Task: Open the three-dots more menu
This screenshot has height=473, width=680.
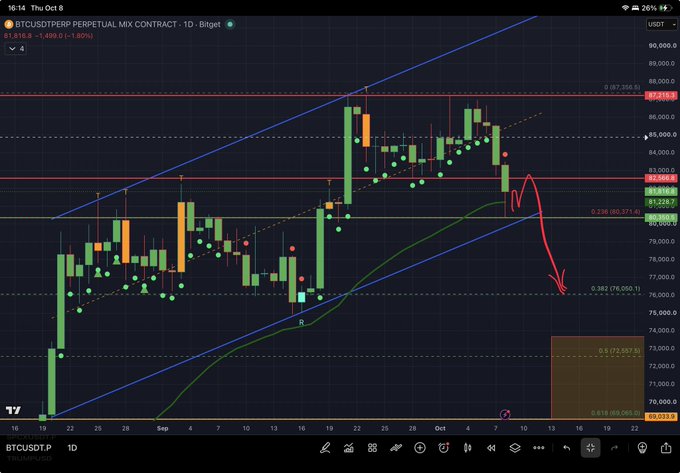Action: click(539, 448)
